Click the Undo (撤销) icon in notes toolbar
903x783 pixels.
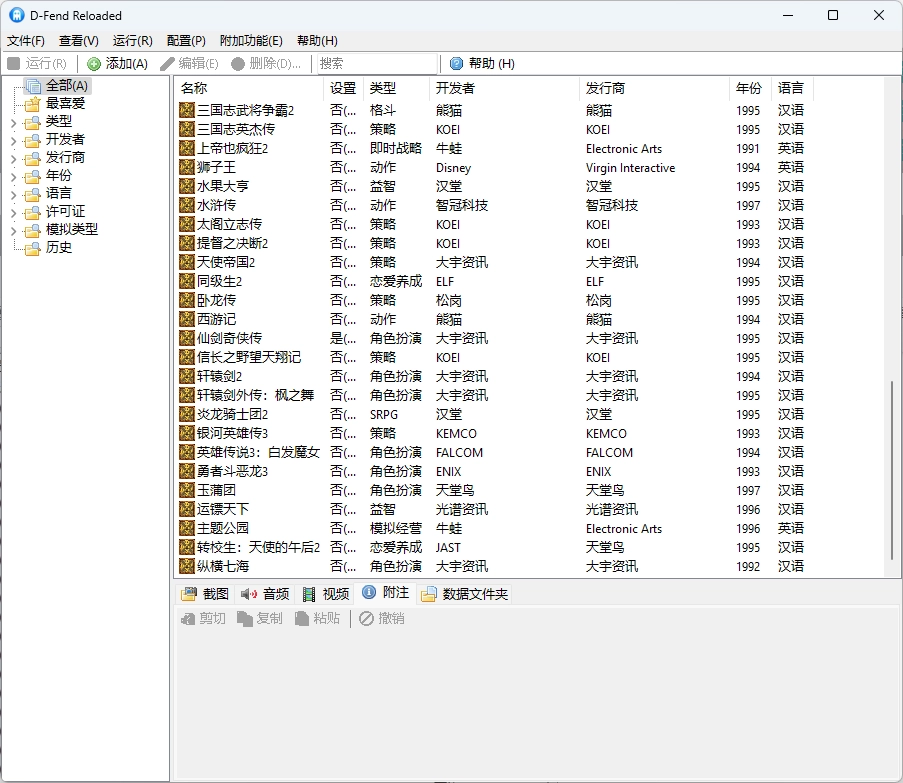click(366, 619)
